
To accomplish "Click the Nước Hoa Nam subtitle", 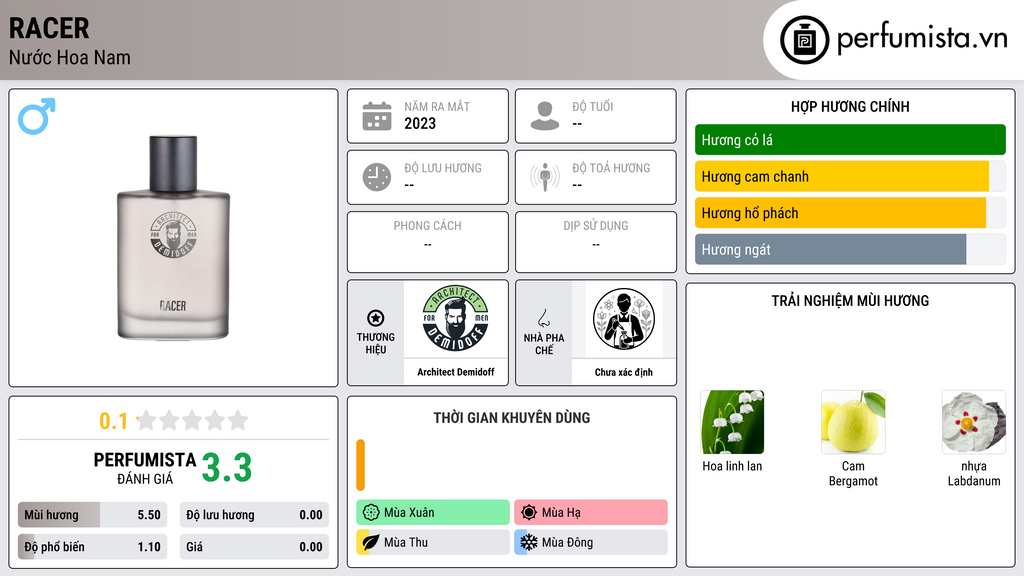I will tap(70, 57).
